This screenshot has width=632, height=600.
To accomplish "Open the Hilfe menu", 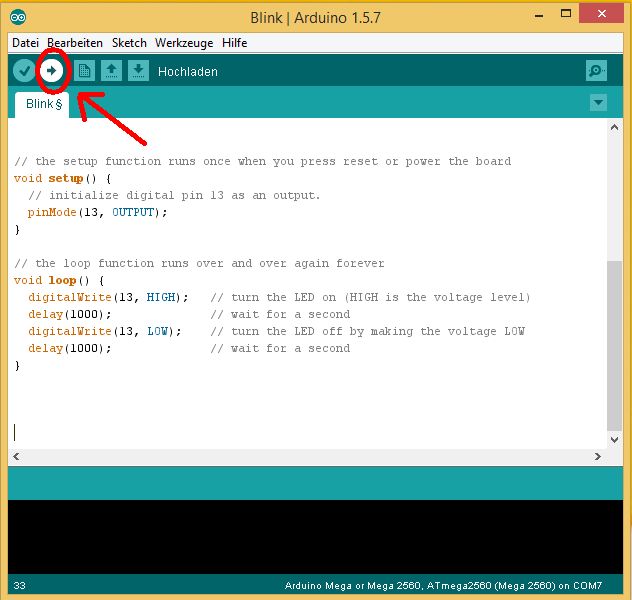I will pos(235,43).
